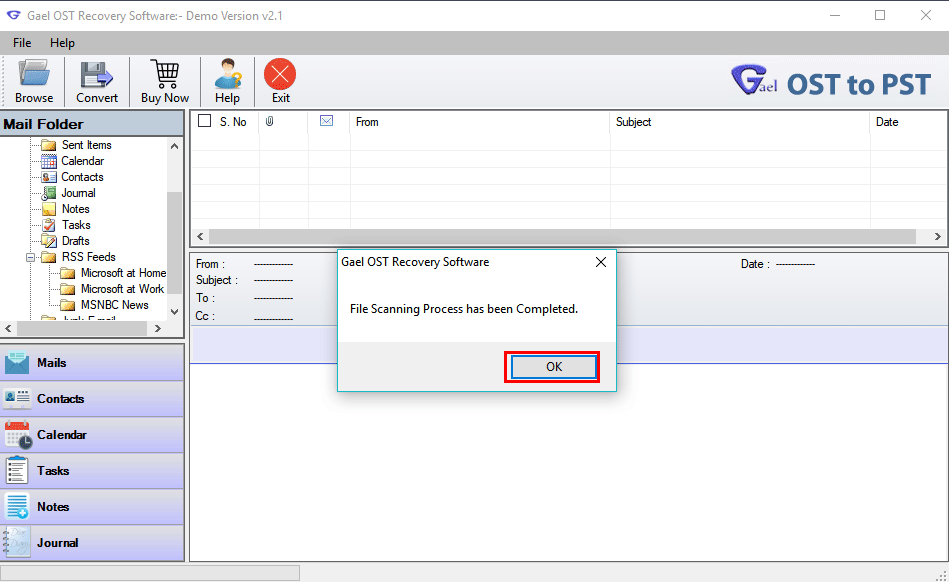Click the mail folder tree down arrow
949x582 pixels.
pyautogui.click(x=174, y=312)
